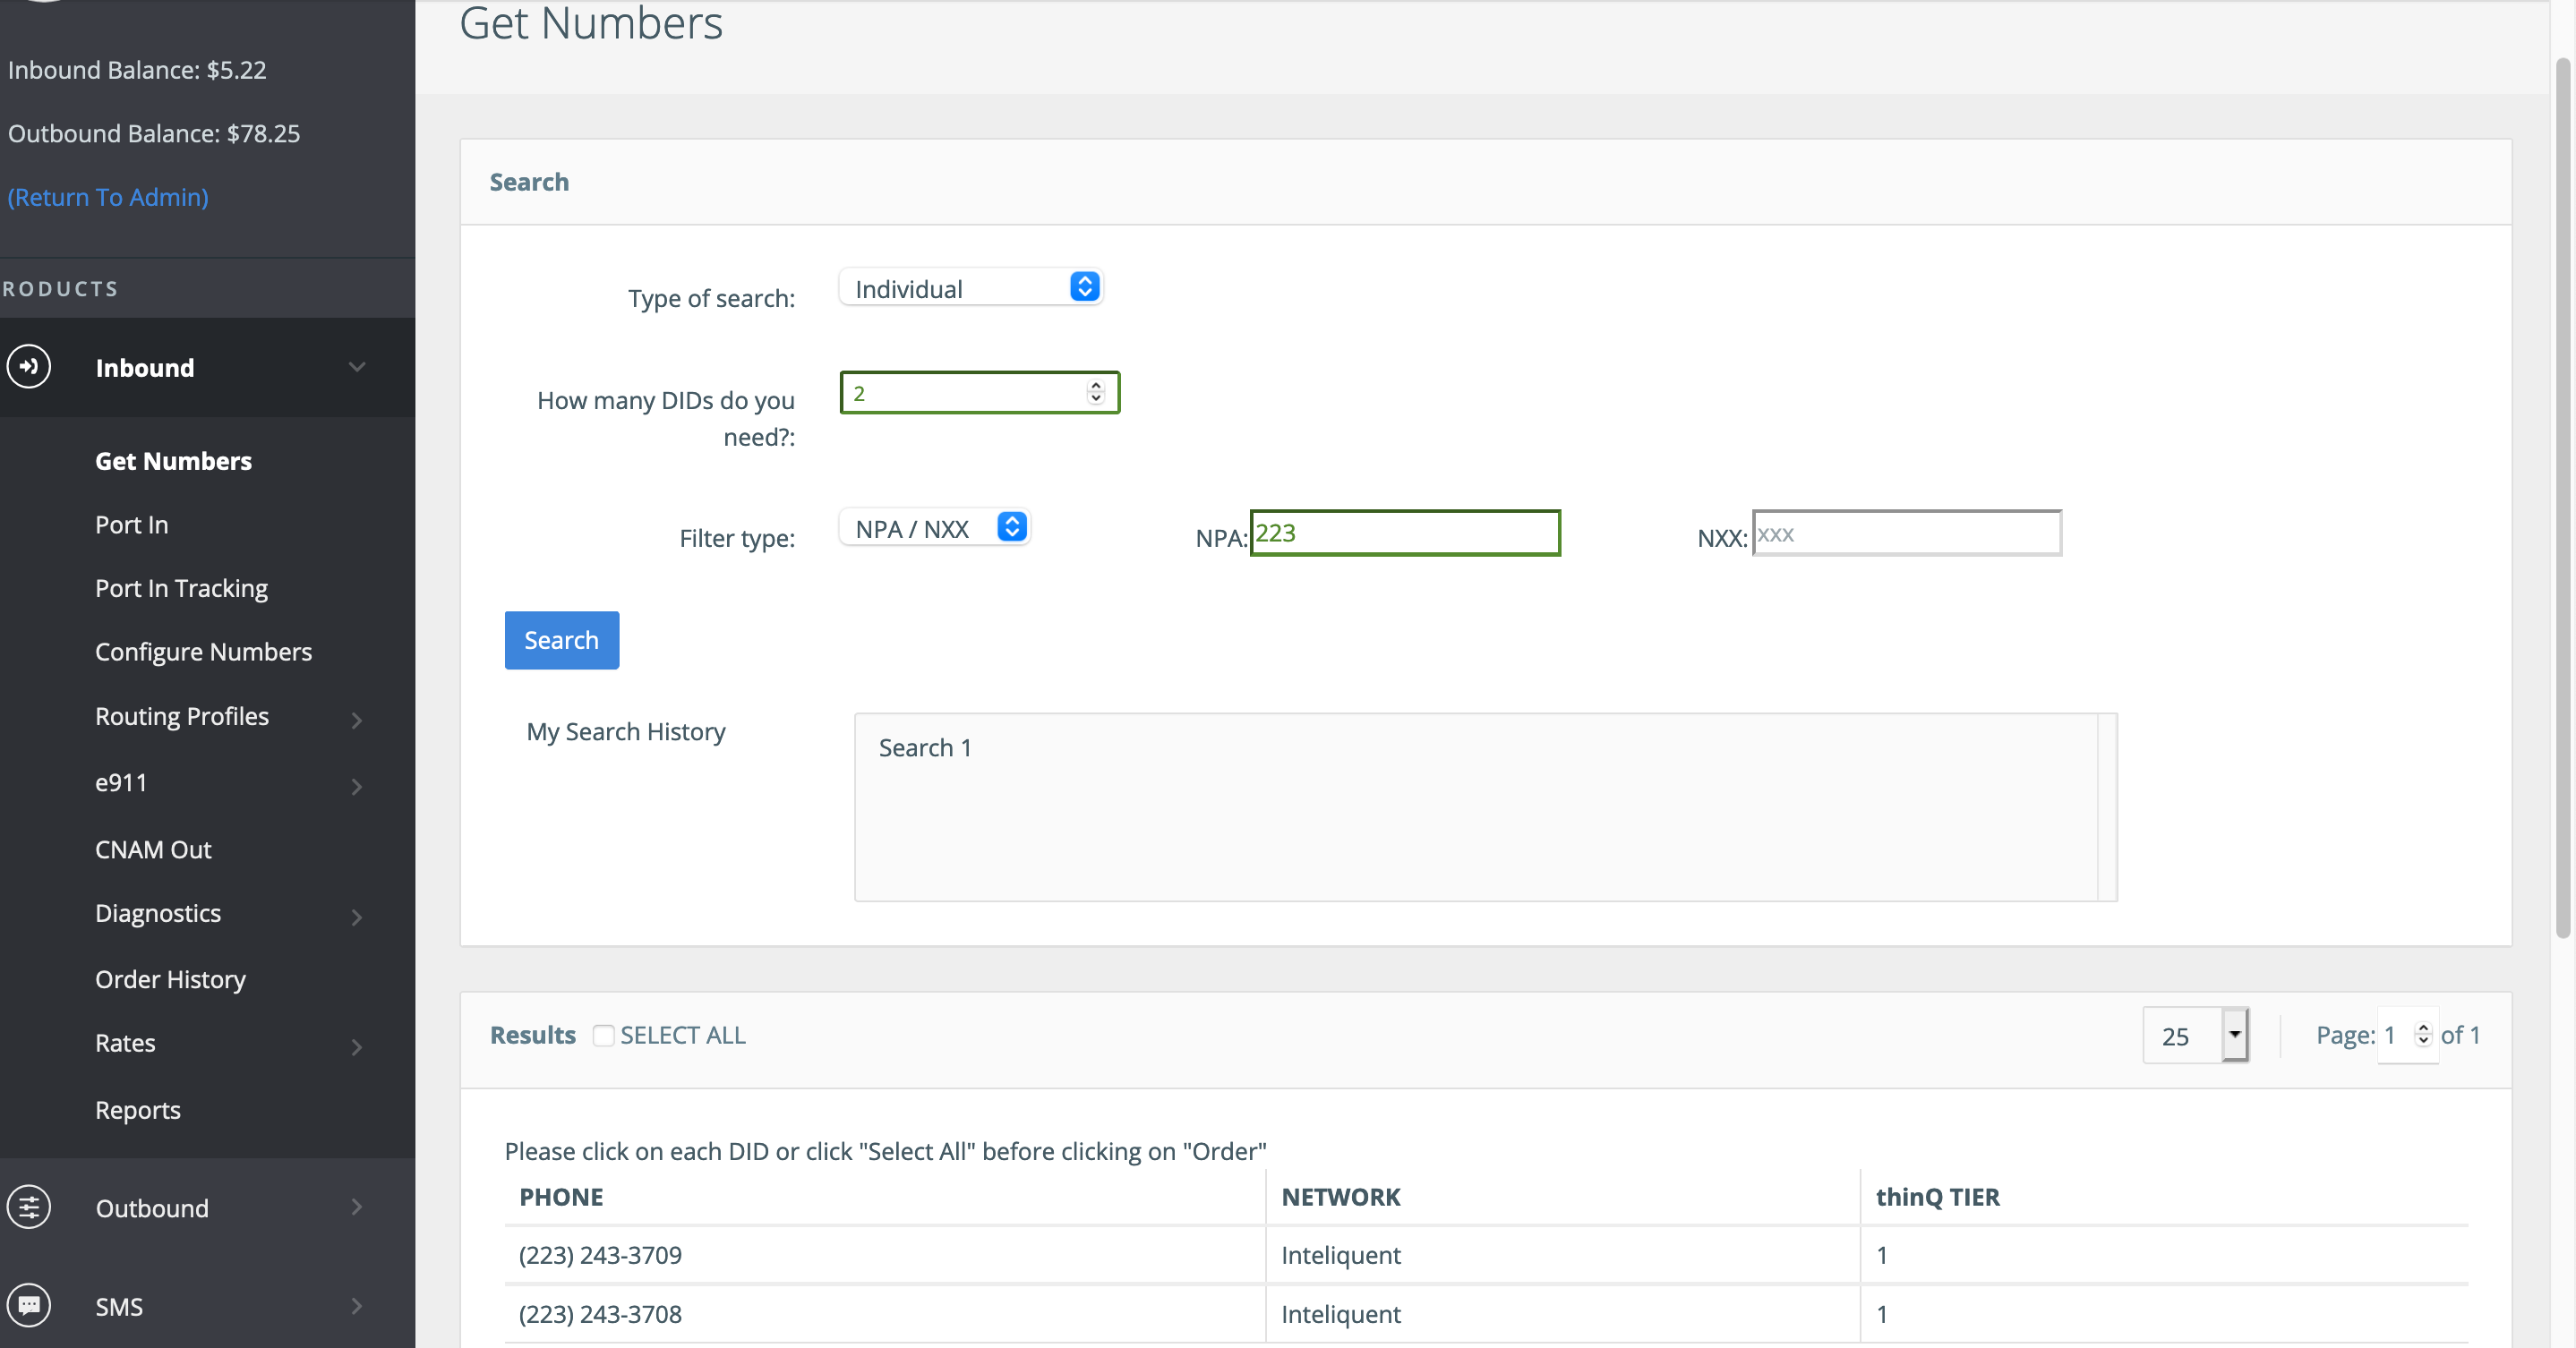Open Order History page
This screenshot has width=2576, height=1348.
click(170, 979)
